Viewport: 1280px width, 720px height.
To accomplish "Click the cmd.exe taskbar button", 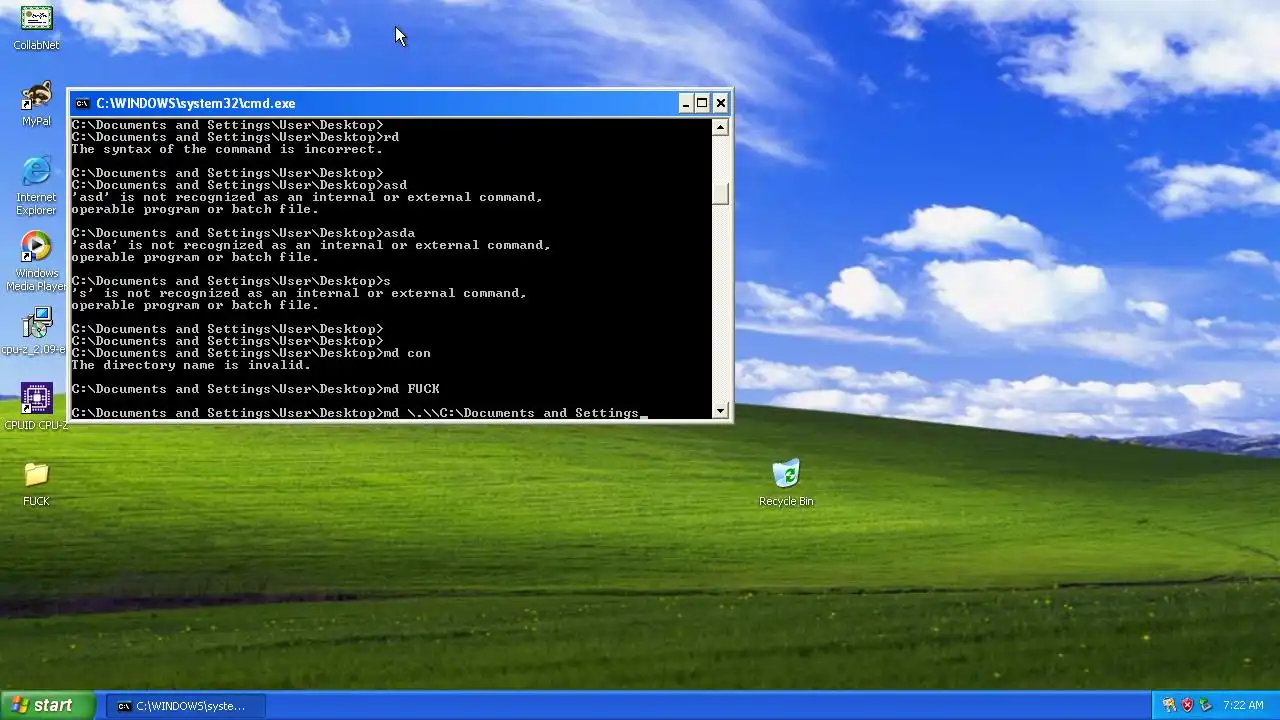I will click(x=187, y=706).
